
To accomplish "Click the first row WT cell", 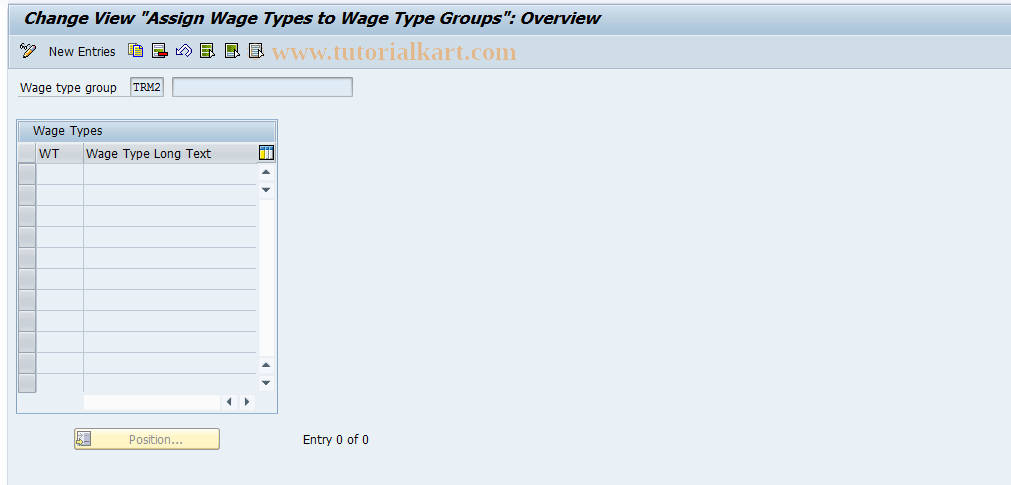I will click(60, 174).
